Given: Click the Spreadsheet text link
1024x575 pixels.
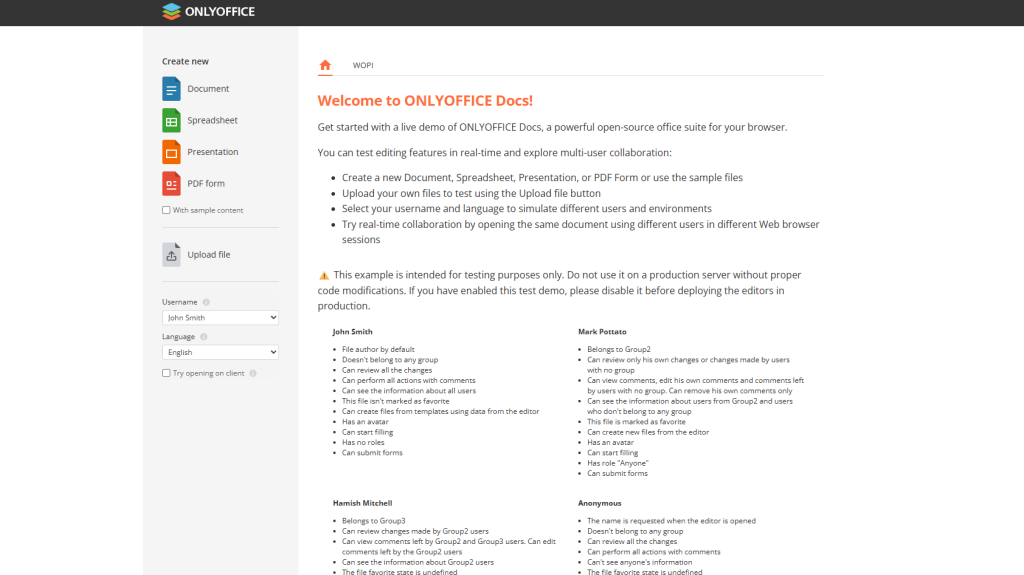Looking at the screenshot, I should coord(212,121).
